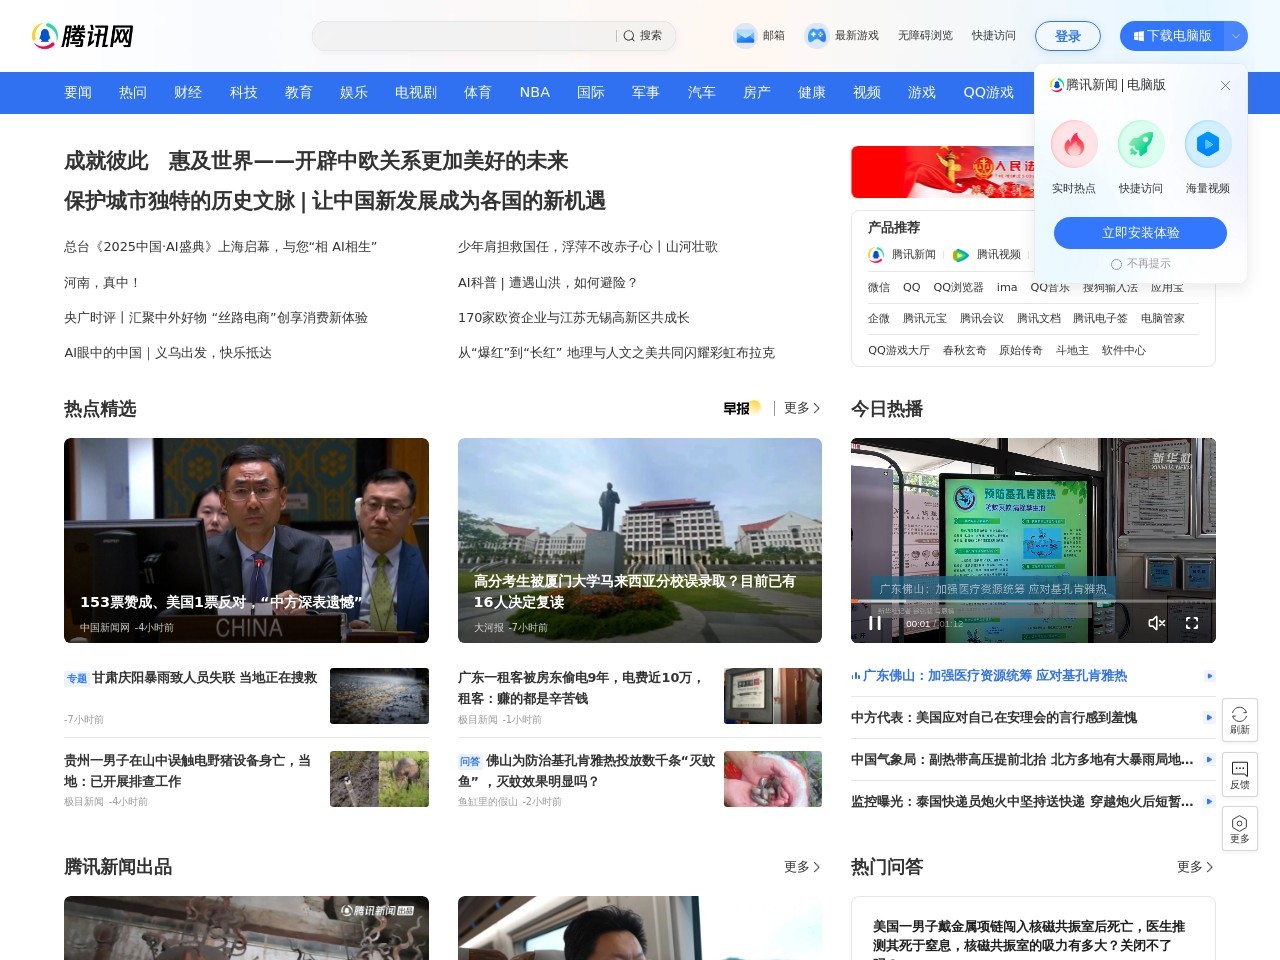Open the 早报 morning report link

pyautogui.click(x=742, y=408)
